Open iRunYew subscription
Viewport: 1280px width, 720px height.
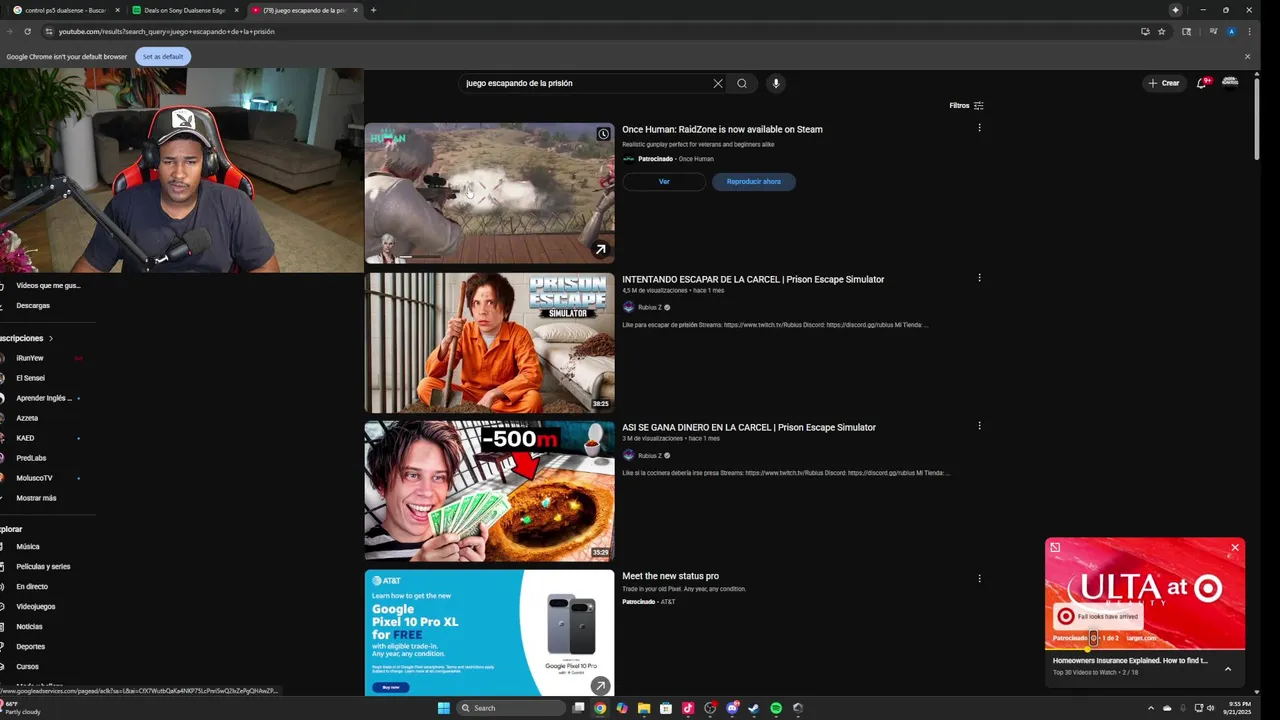(30, 358)
